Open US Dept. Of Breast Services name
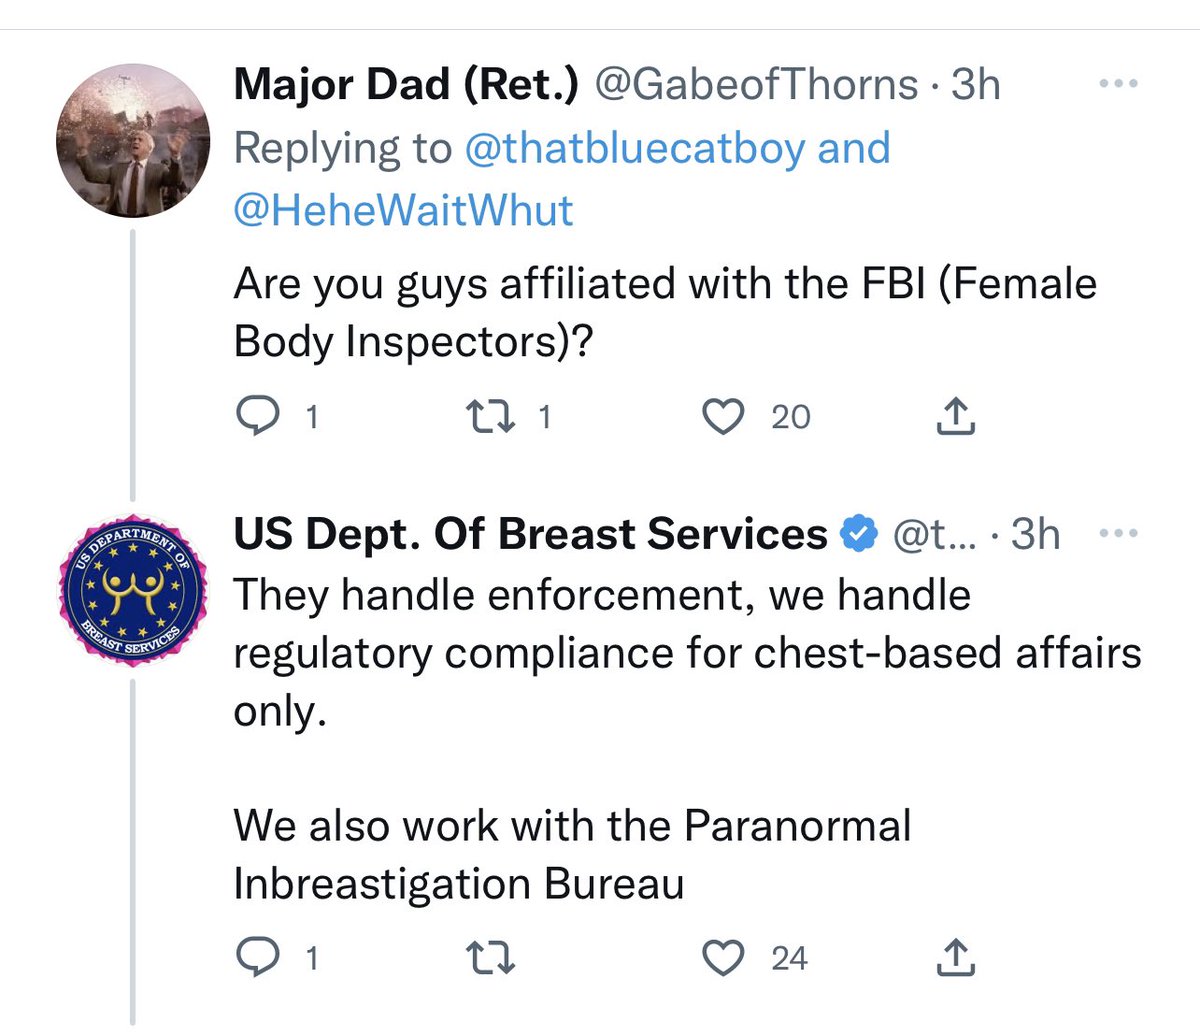 pyautogui.click(x=530, y=534)
